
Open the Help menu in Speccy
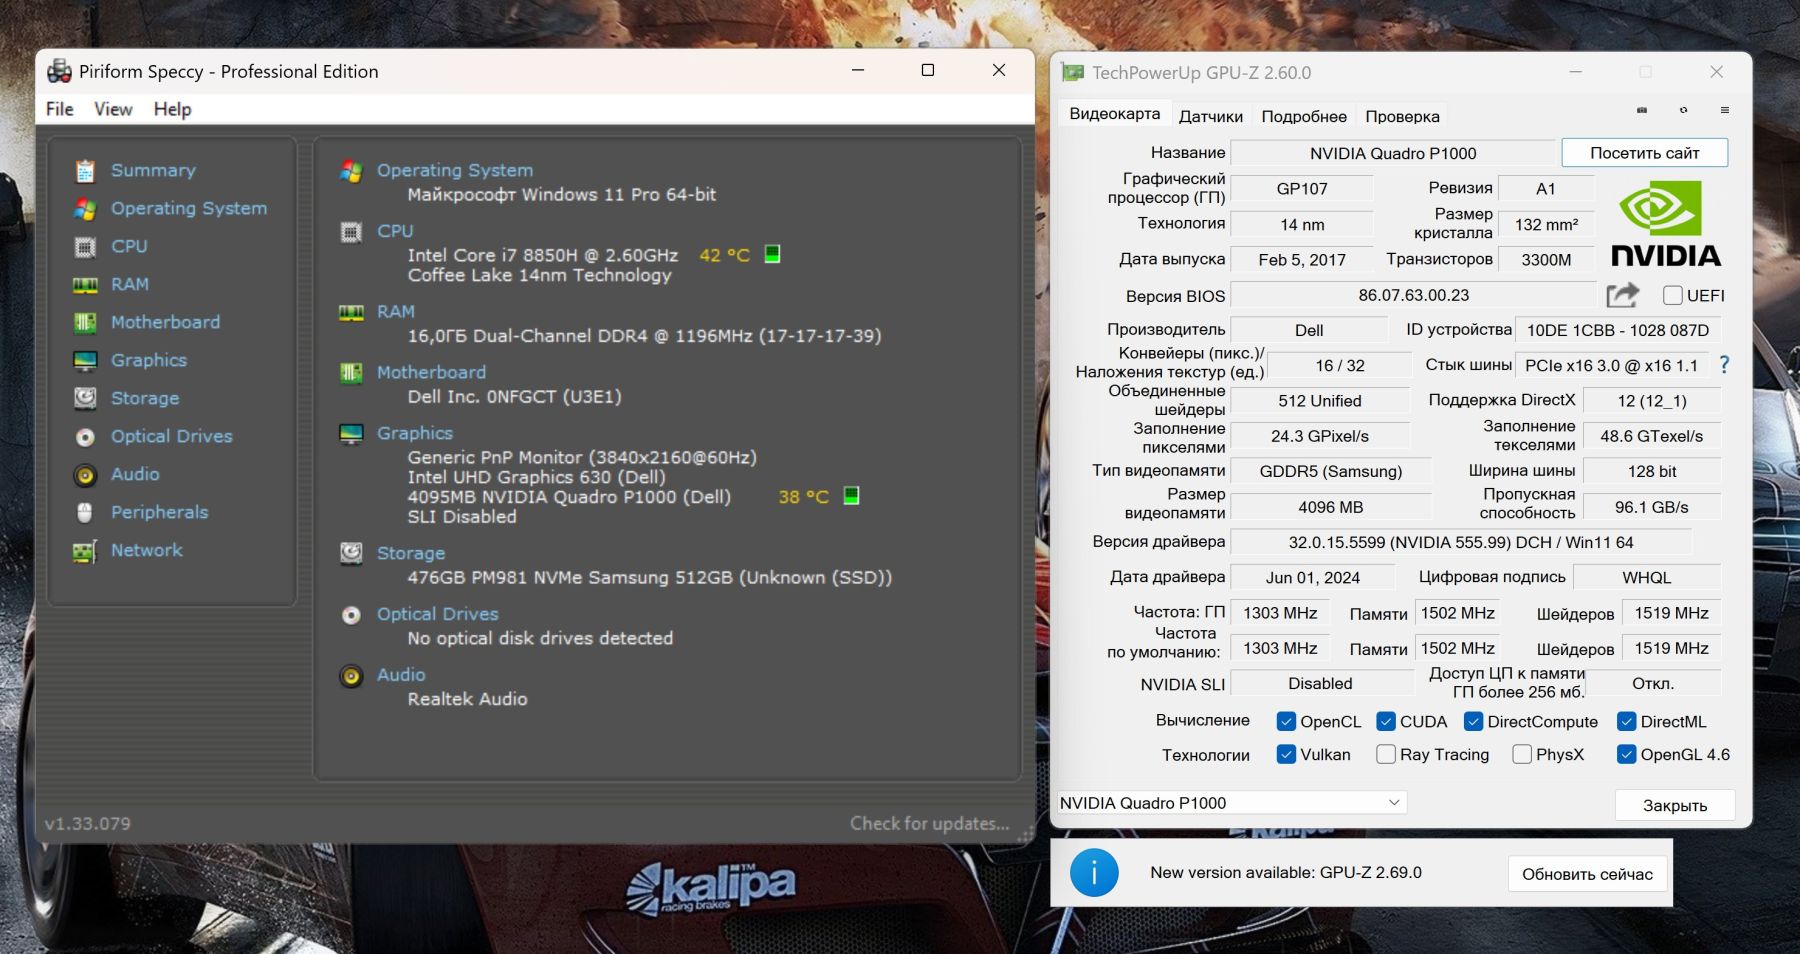pyautogui.click(x=172, y=109)
